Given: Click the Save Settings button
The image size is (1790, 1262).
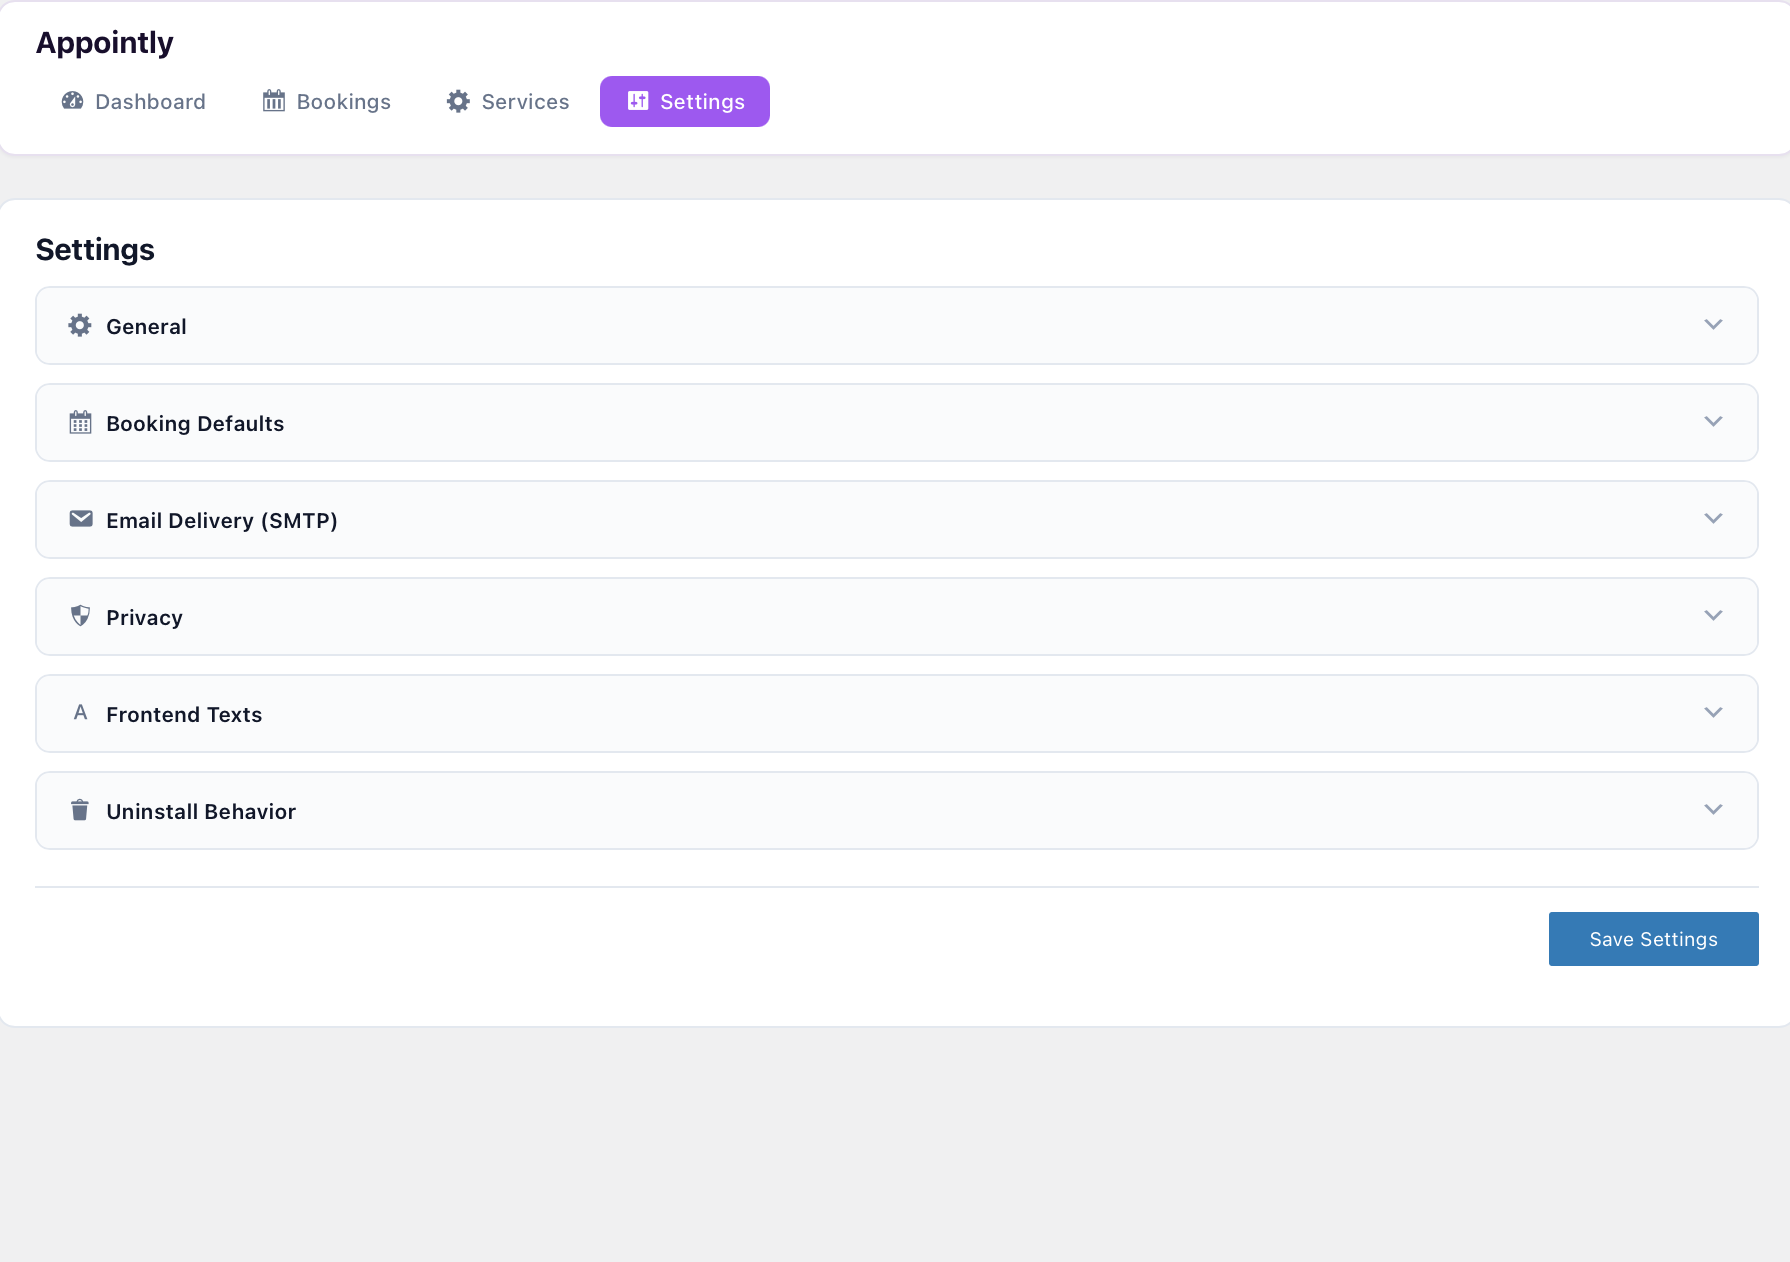Looking at the screenshot, I should (1653, 939).
